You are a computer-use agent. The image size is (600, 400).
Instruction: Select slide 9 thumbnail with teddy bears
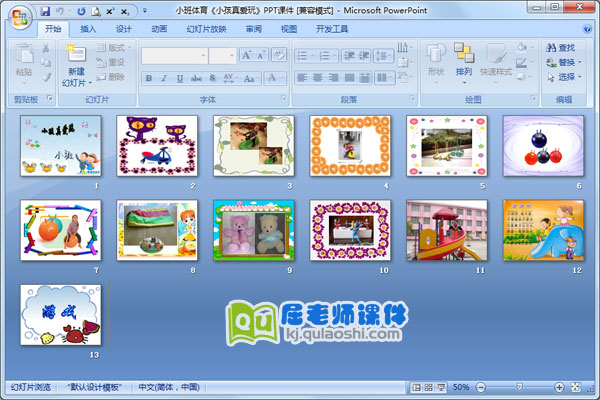pyautogui.click(x=254, y=230)
